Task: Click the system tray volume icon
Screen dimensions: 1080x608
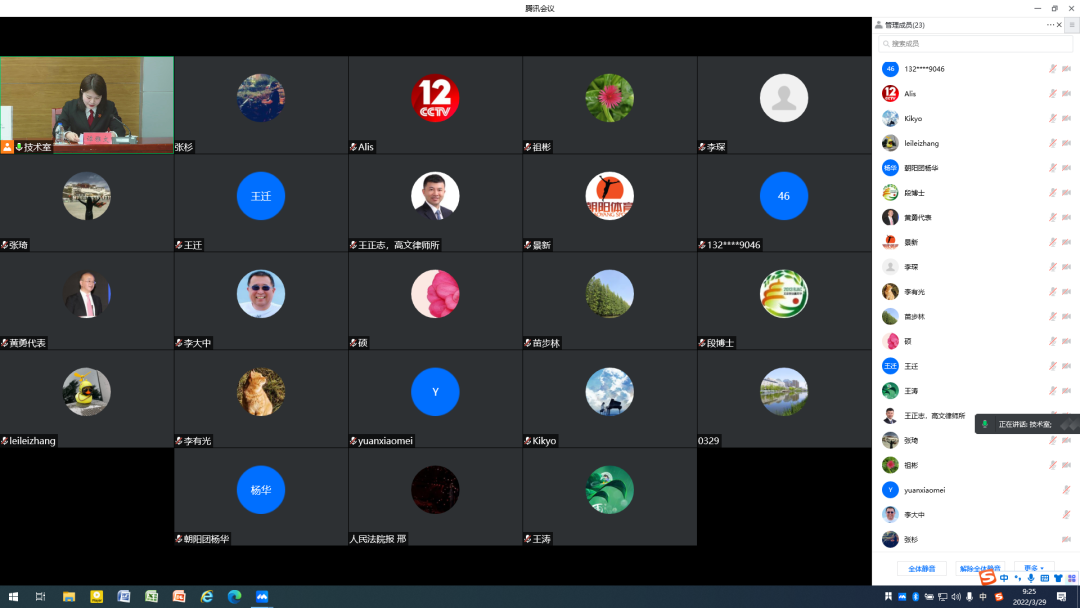Action: click(956, 597)
